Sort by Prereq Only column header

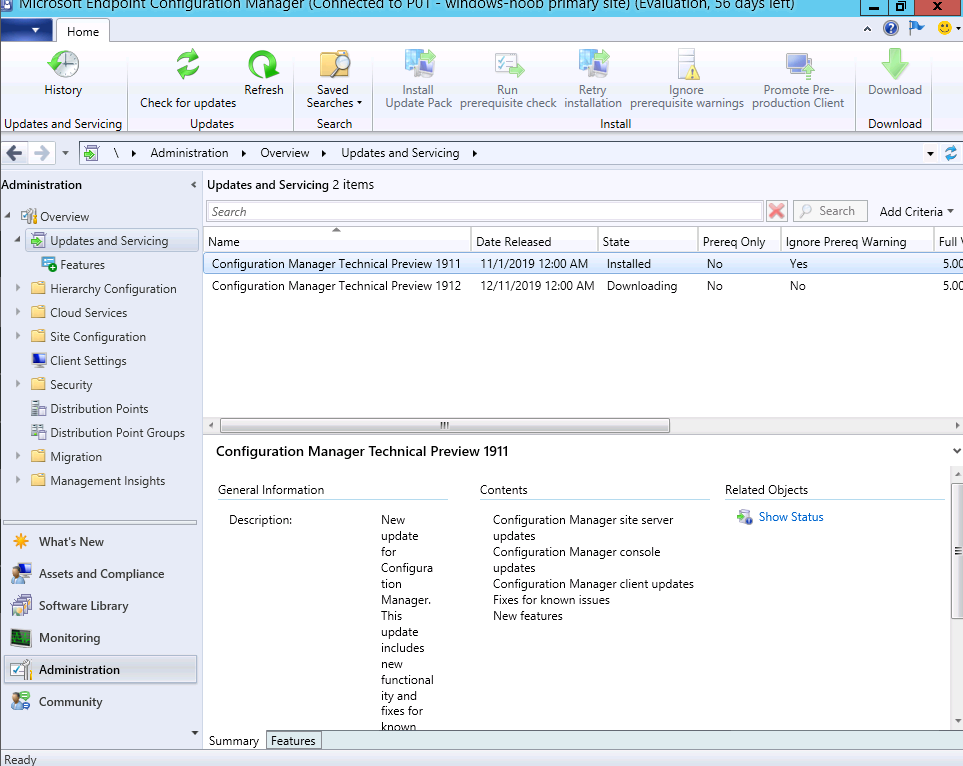tap(739, 241)
